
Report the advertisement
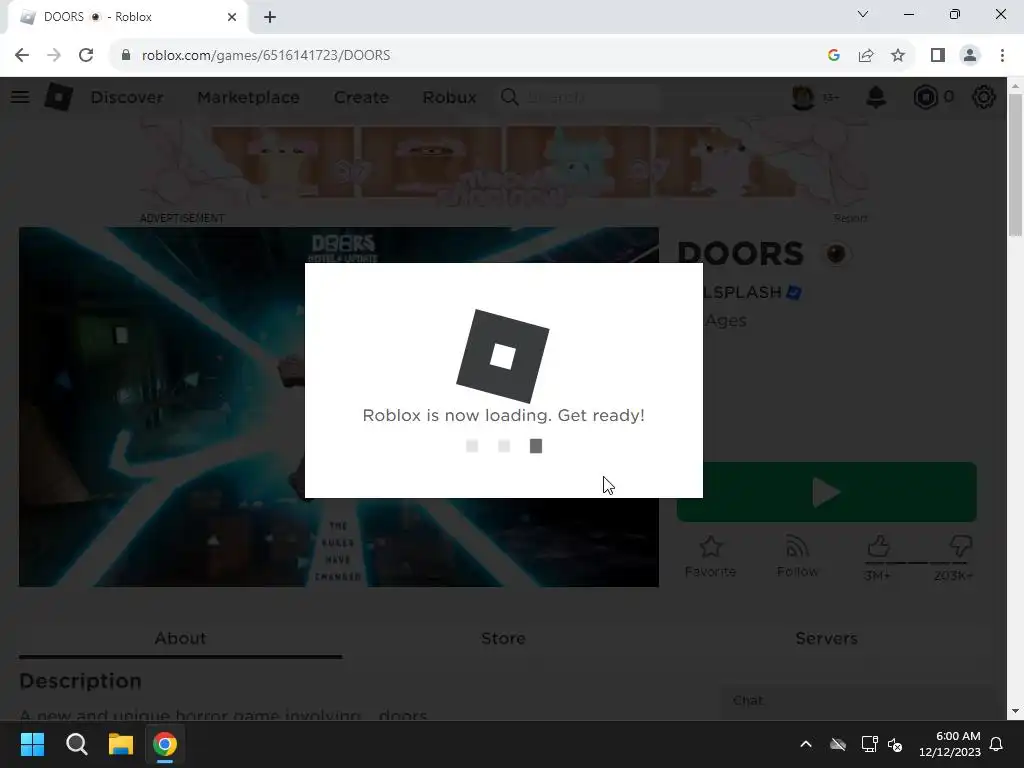tap(850, 218)
